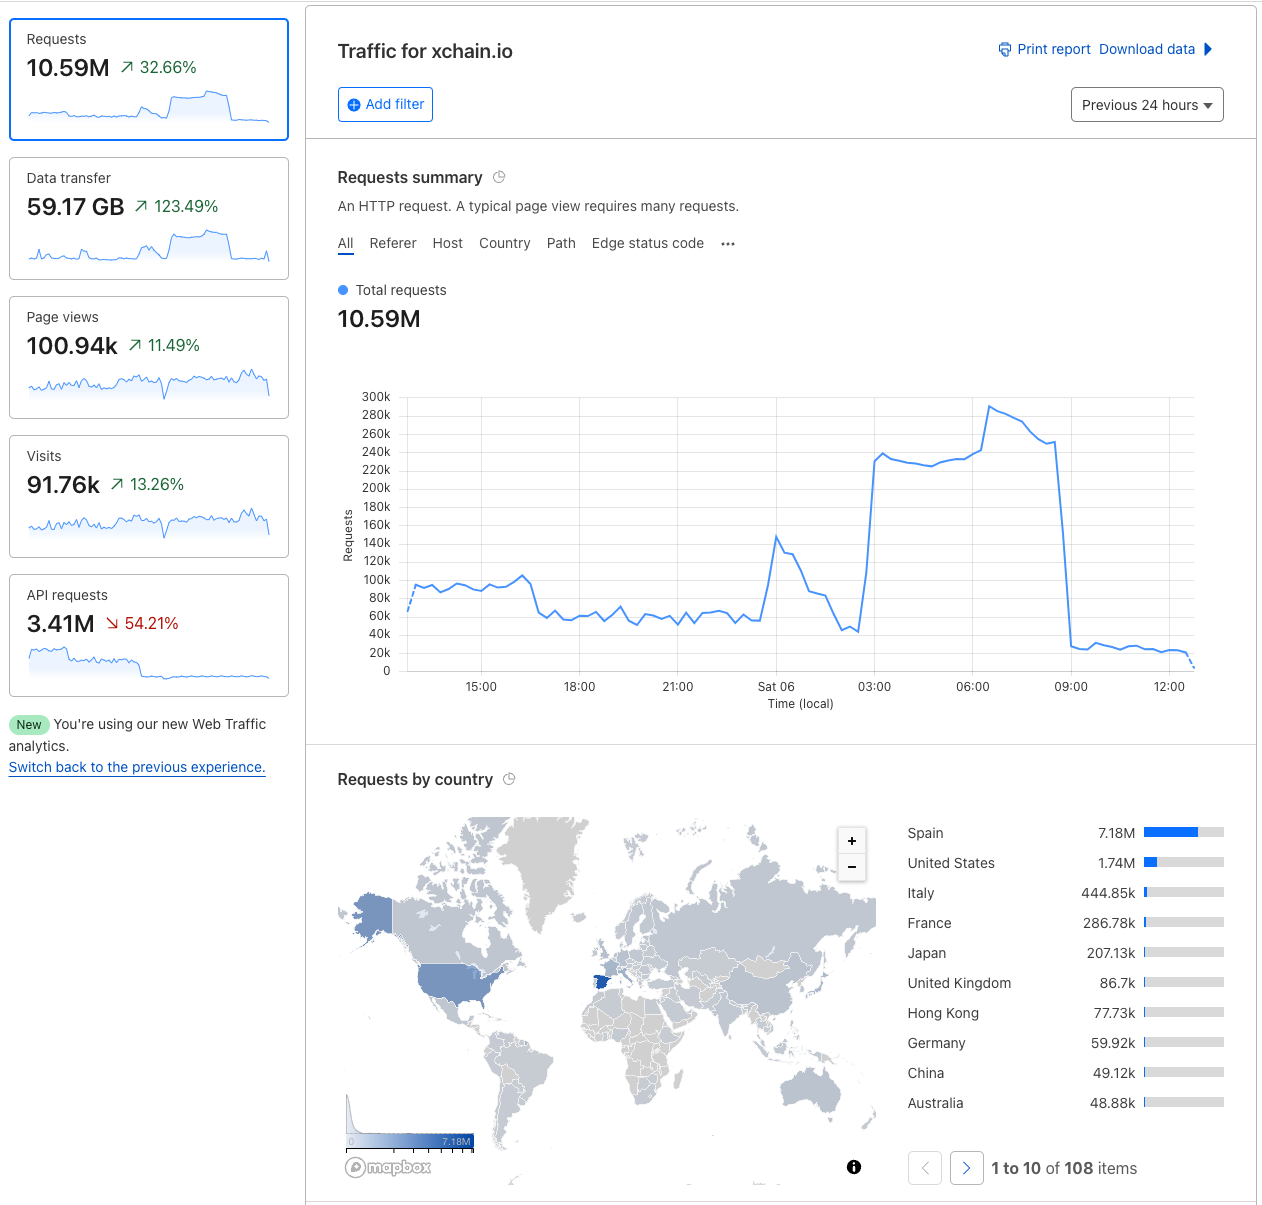Viewport: 1262px width, 1205px height.
Task: Click the Traffic for xchain.io heading
Action: tap(425, 51)
